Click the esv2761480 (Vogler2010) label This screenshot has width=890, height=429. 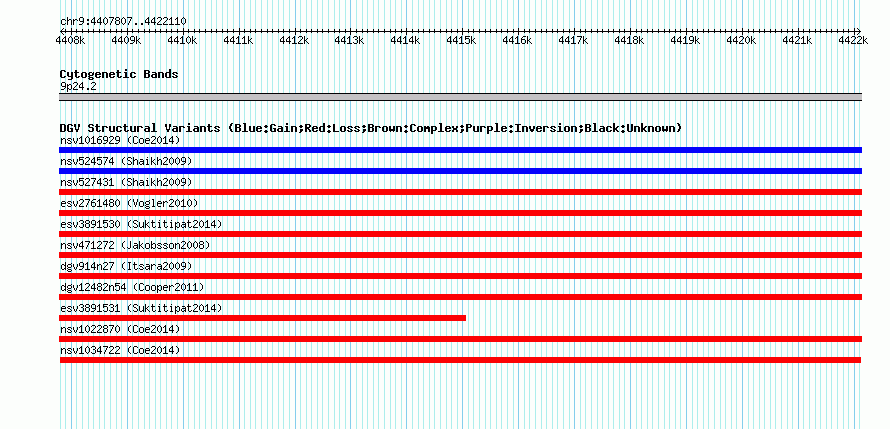coord(129,203)
